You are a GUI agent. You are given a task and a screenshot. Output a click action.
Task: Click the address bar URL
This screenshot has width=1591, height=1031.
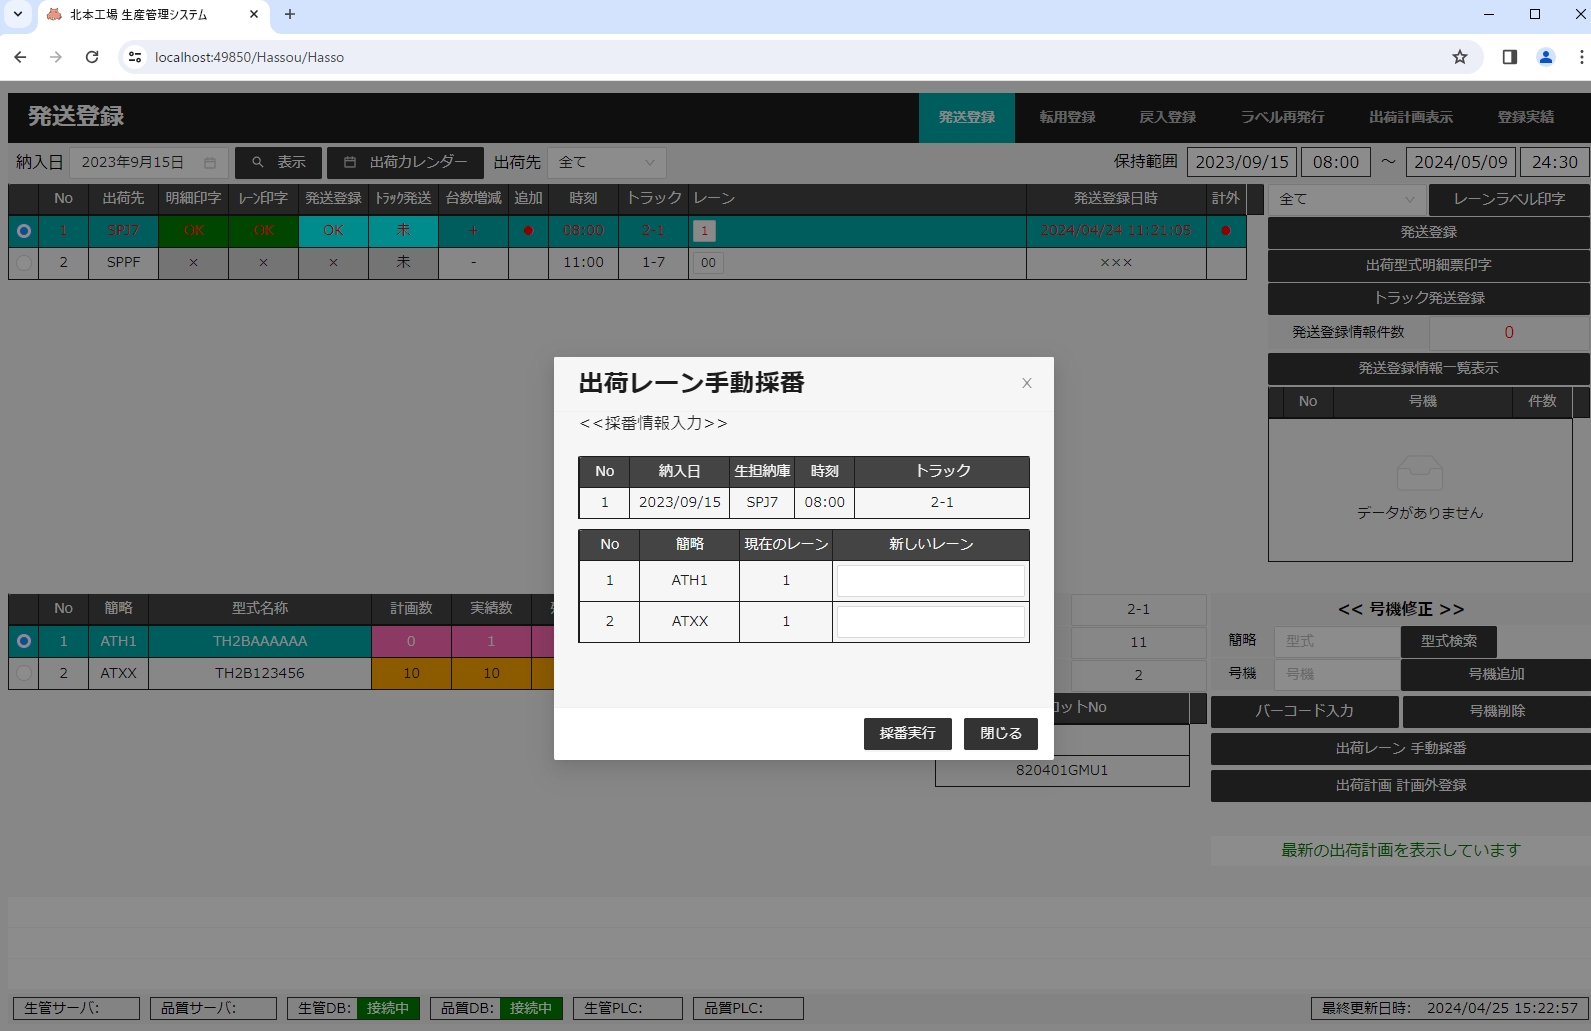(249, 57)
